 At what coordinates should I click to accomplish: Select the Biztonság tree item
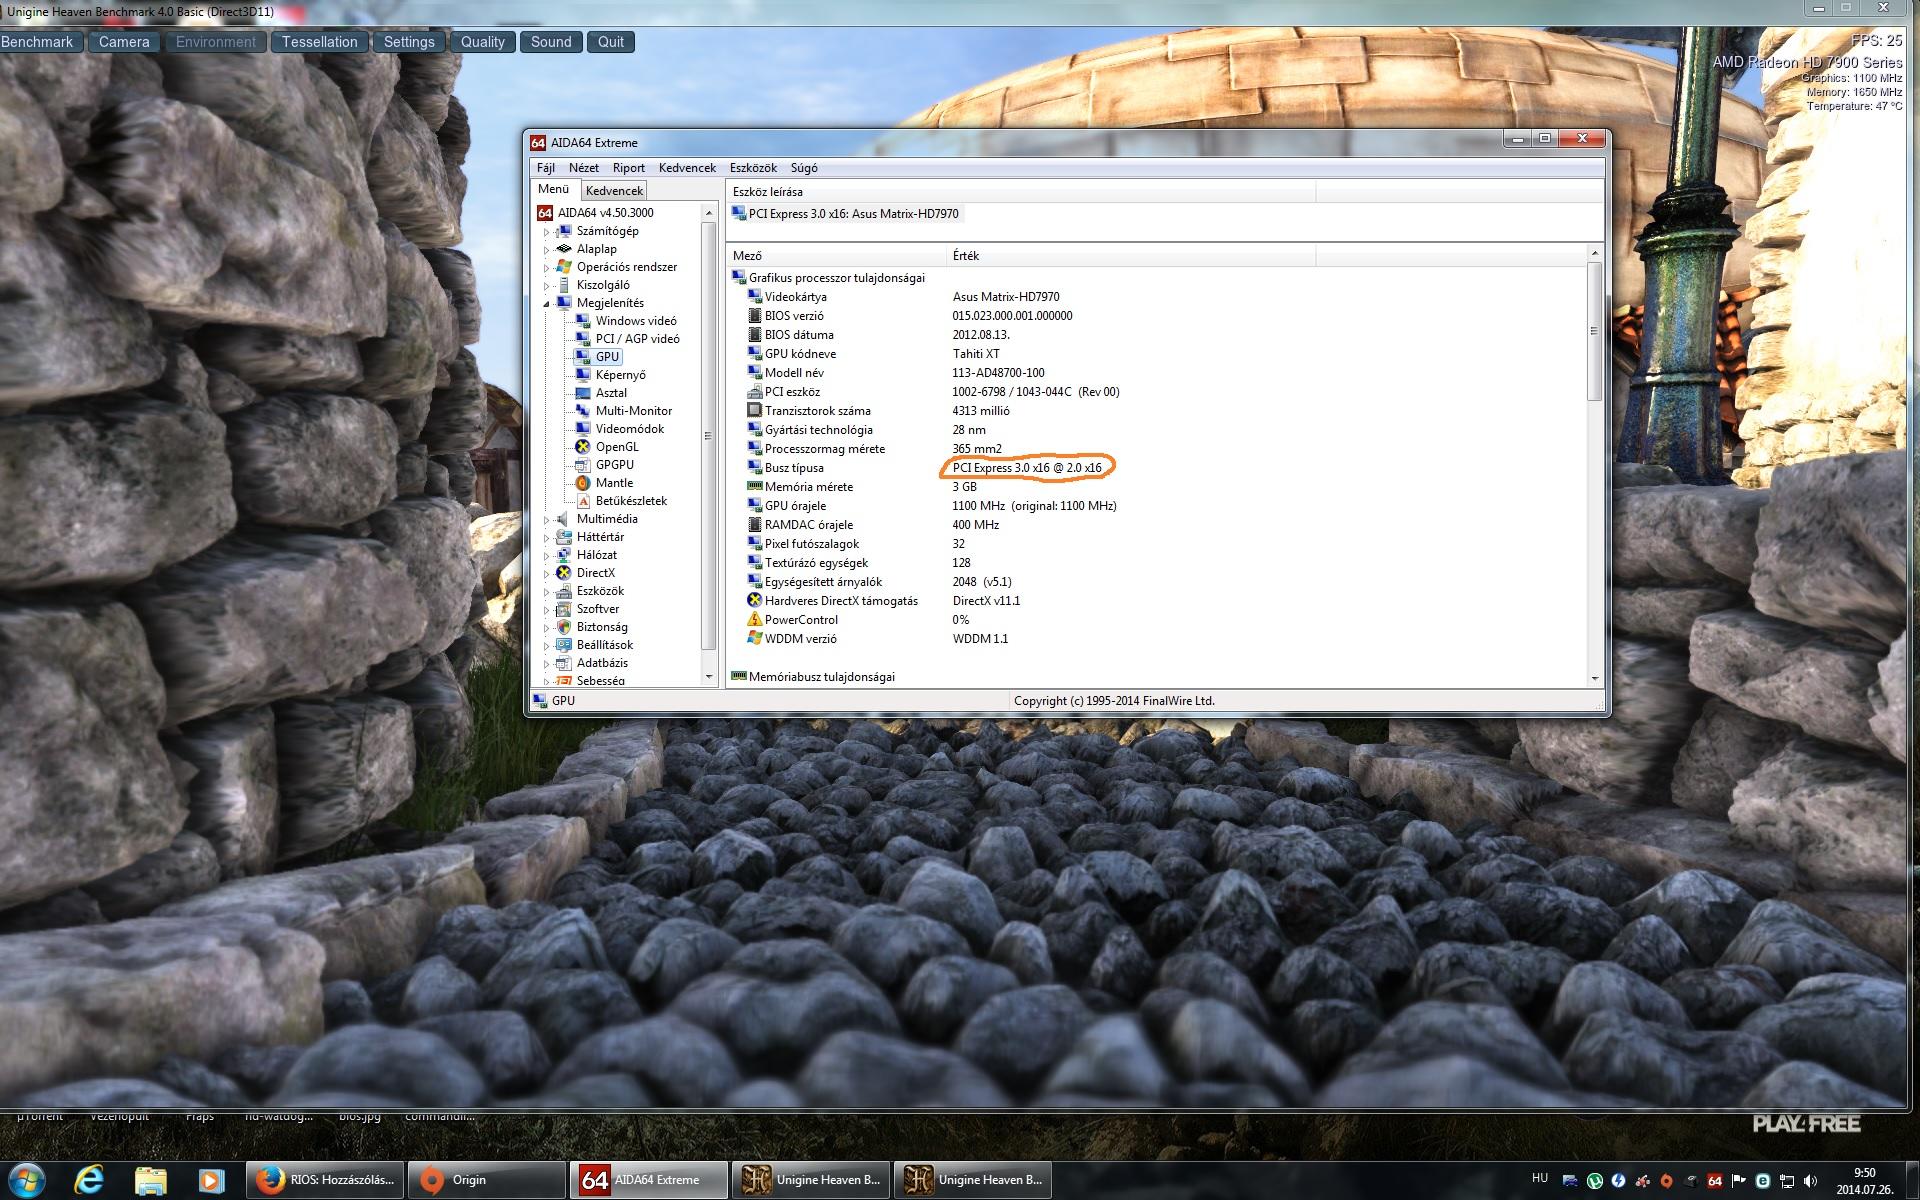(602, 627)
